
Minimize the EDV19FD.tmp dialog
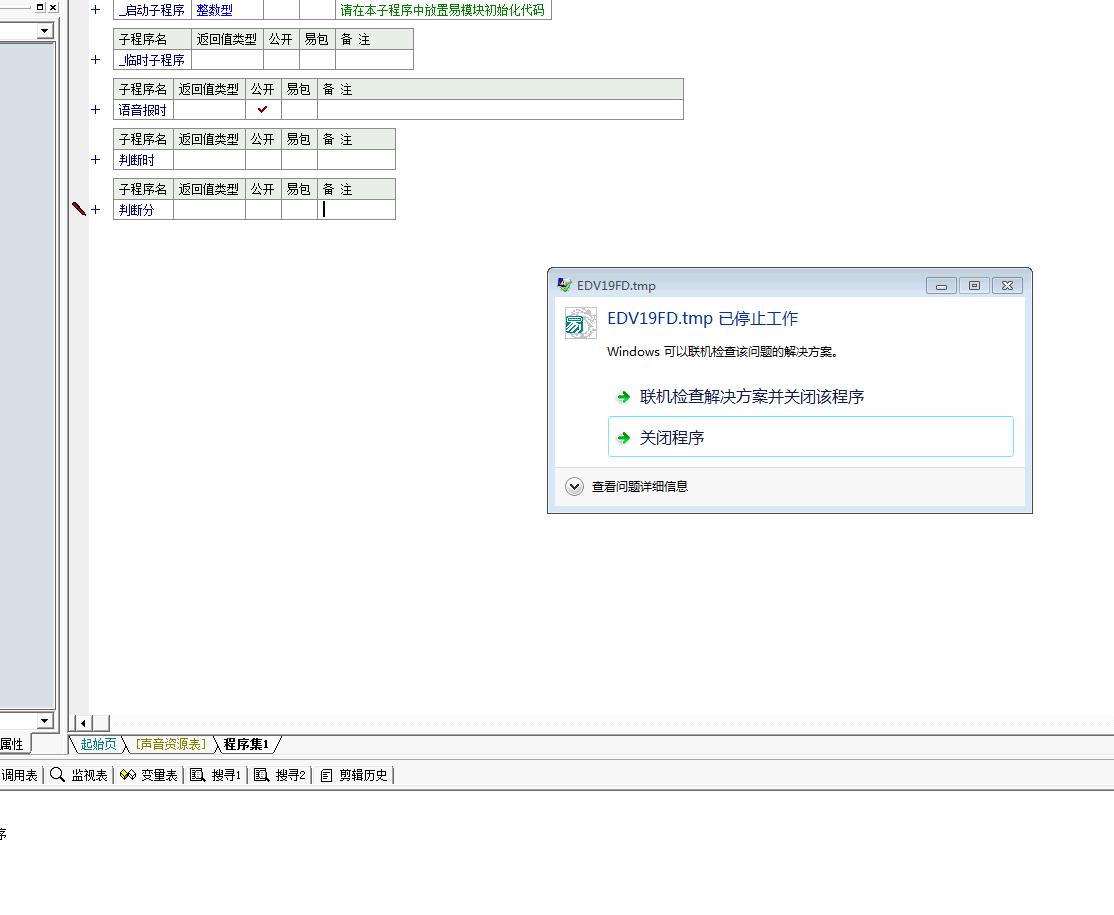point(941,286)
